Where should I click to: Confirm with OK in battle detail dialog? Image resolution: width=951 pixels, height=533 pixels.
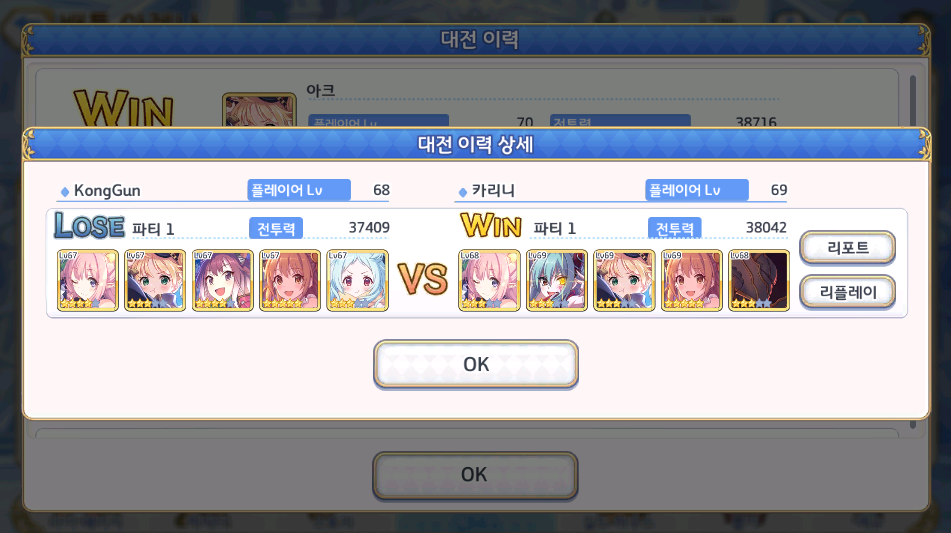(476, 364)
